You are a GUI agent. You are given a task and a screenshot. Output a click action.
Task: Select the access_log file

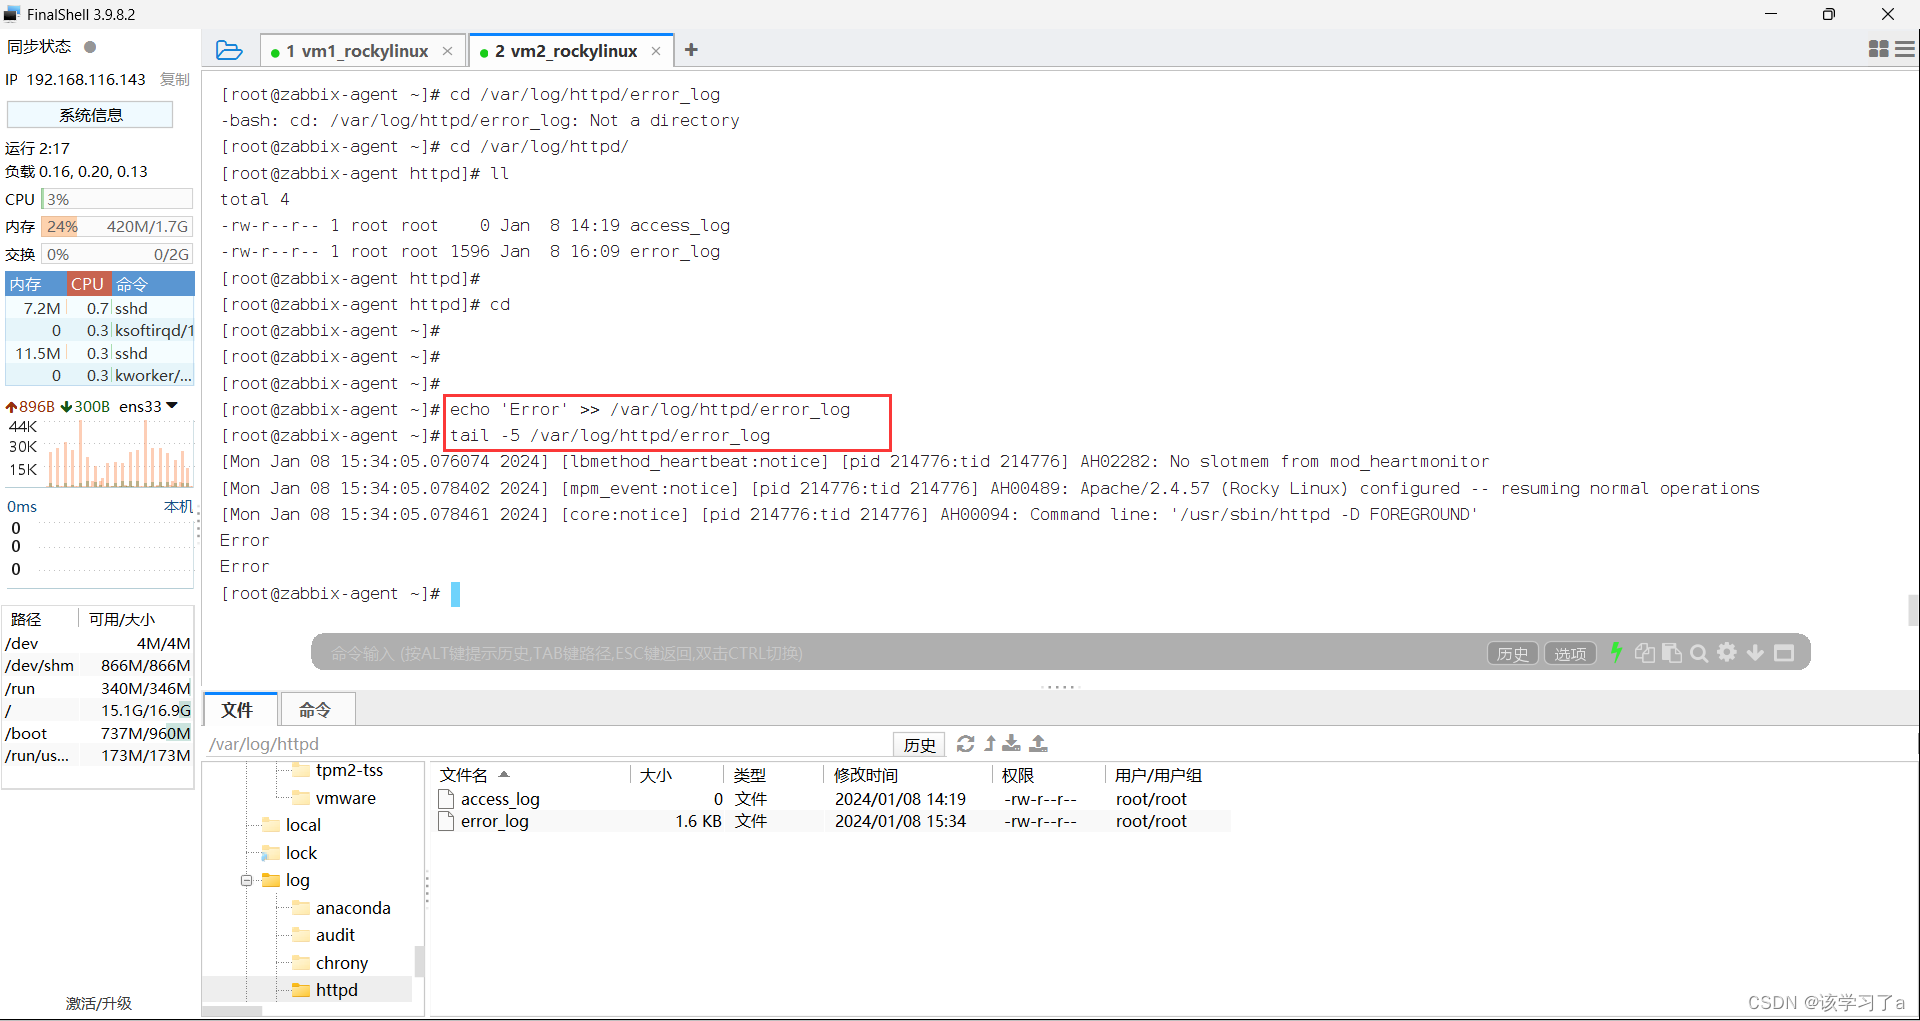pyautogui.click(x=500, y=799)
